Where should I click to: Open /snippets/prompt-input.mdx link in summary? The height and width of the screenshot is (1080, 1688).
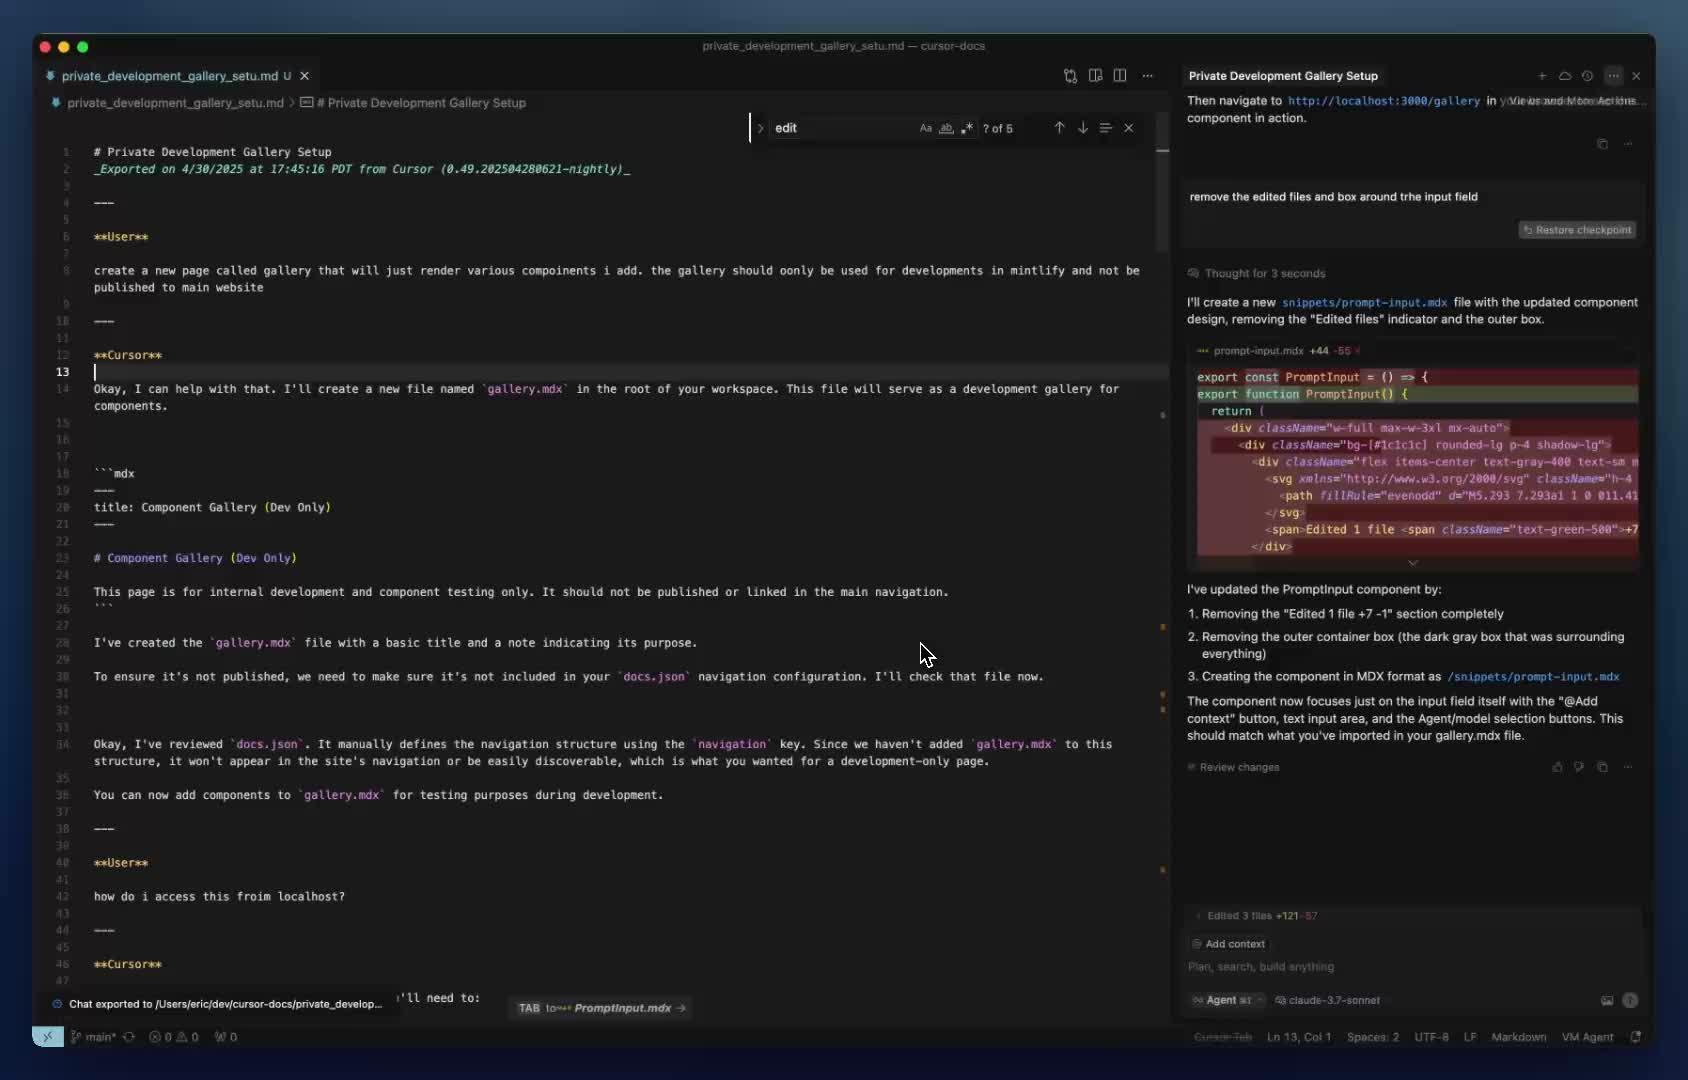(1533, 677)
